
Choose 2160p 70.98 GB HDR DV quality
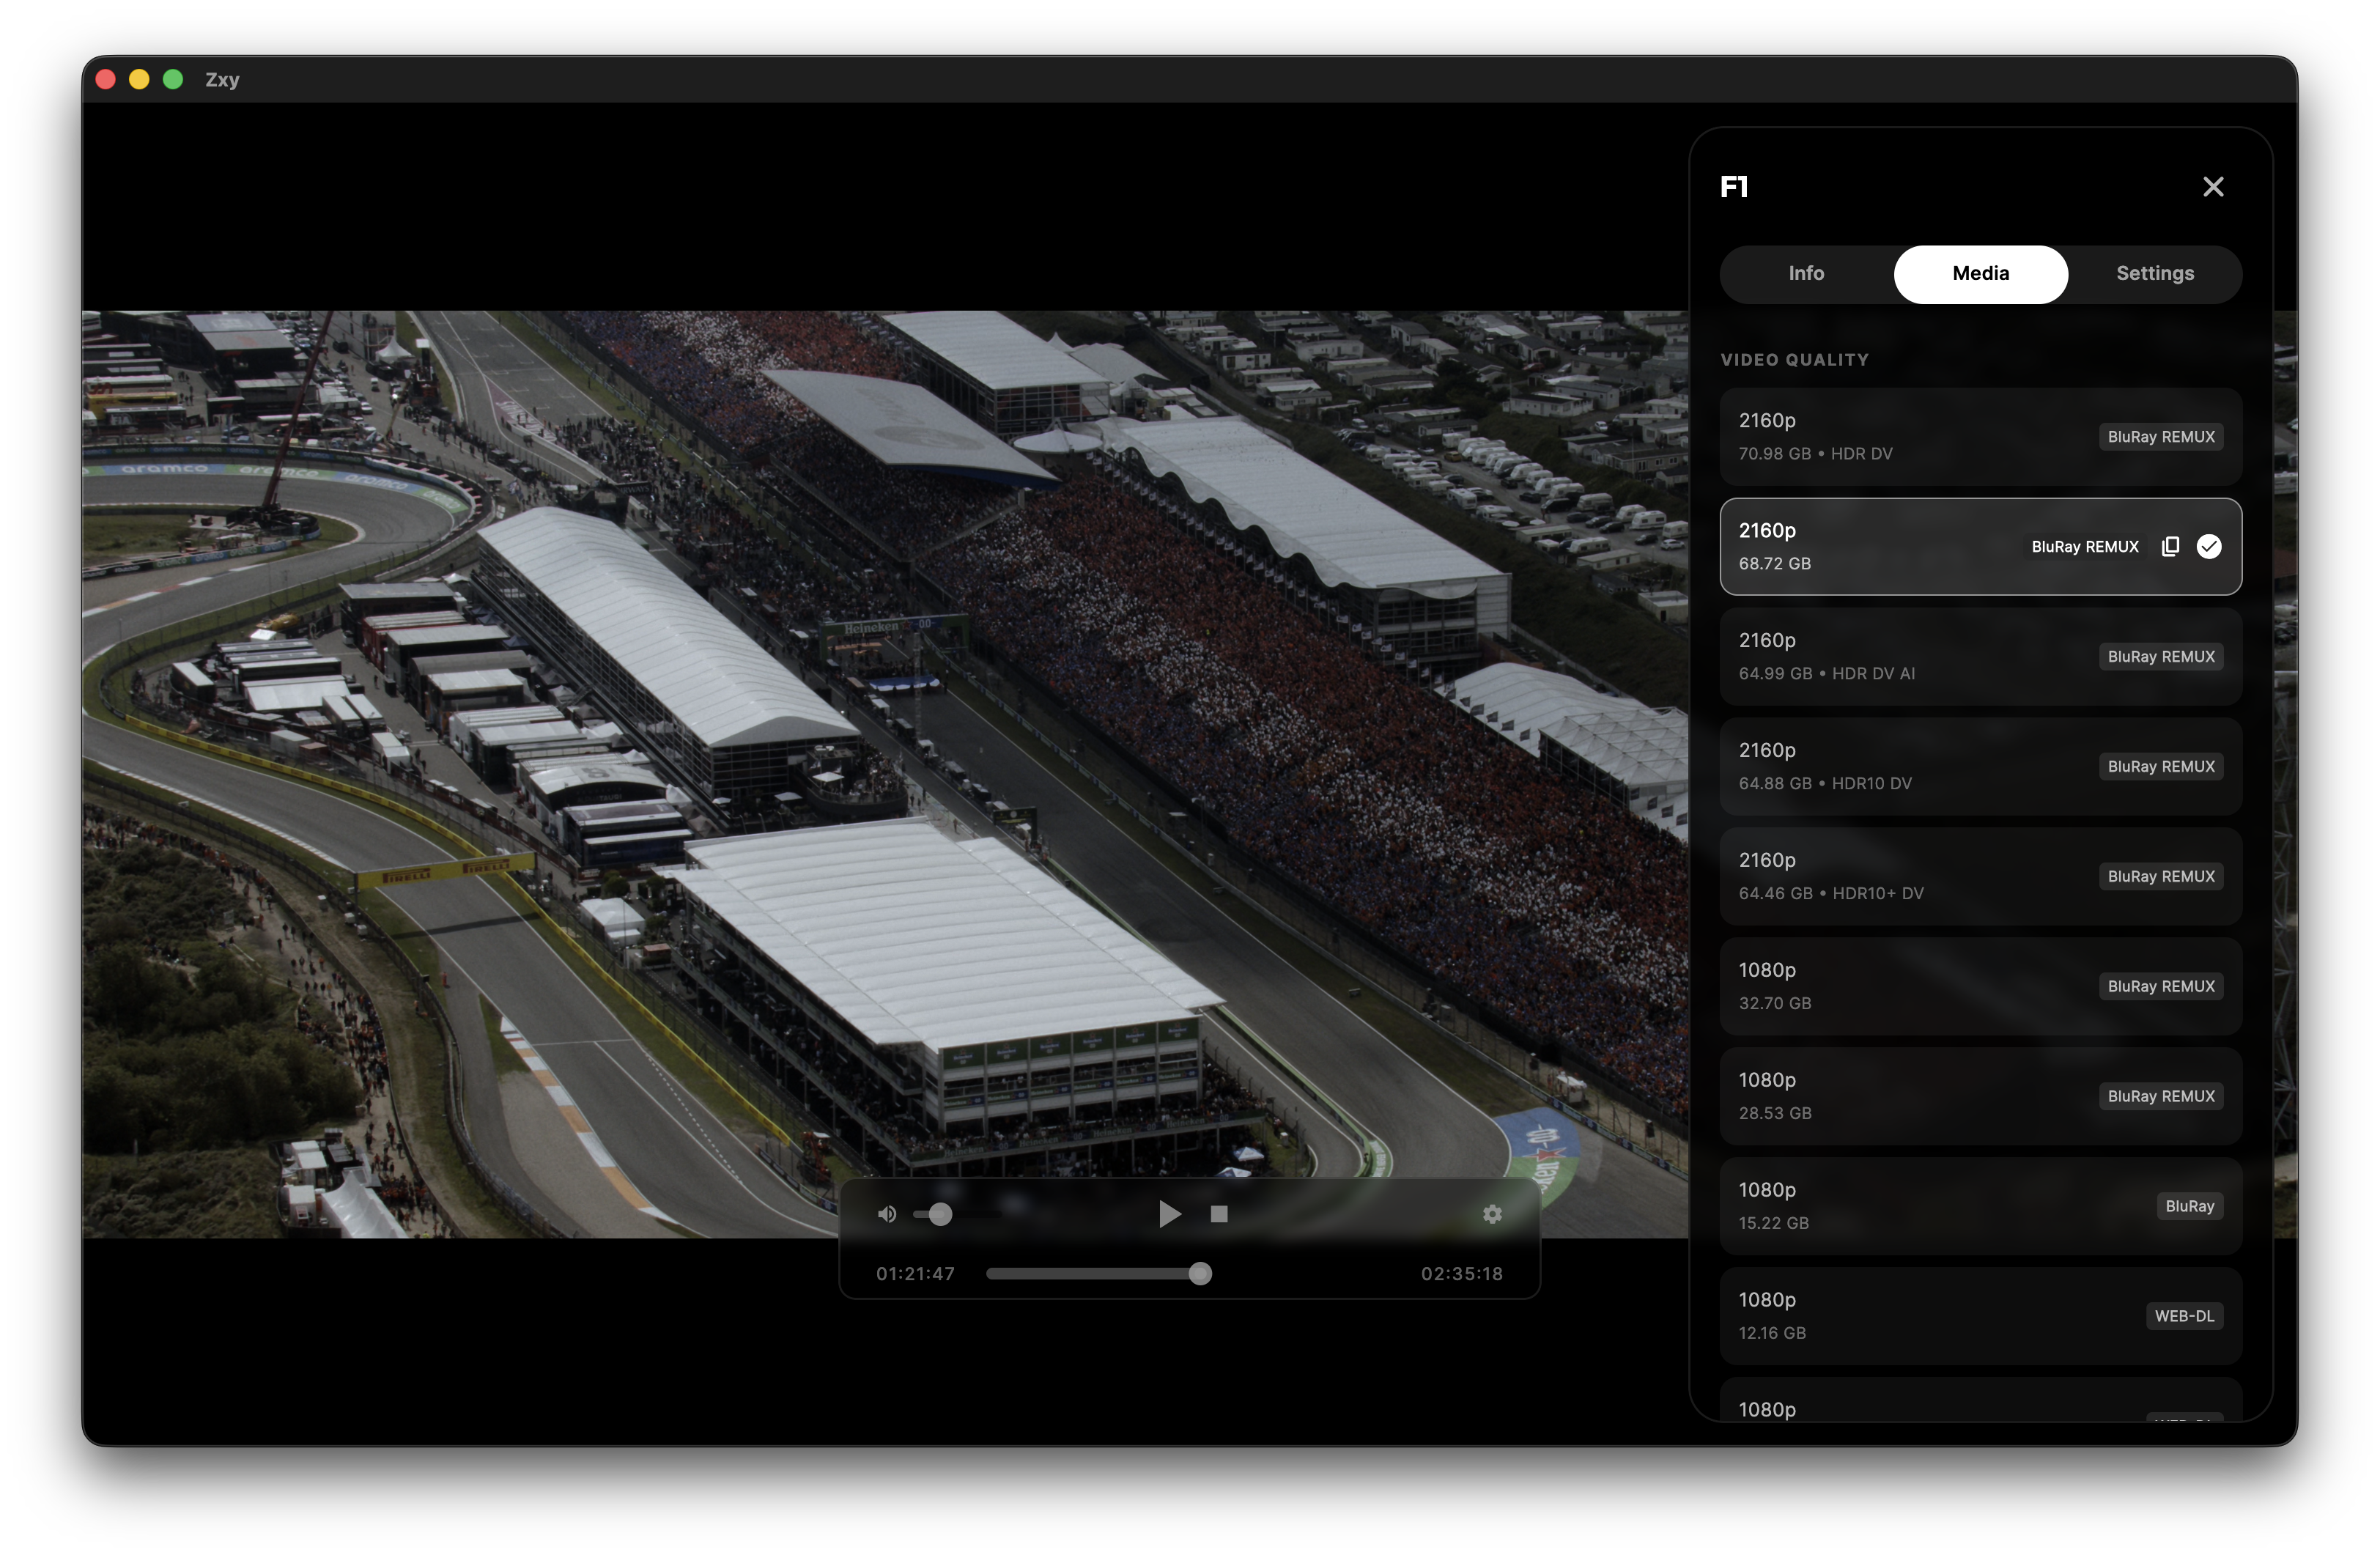click(x=1980, y=437)
